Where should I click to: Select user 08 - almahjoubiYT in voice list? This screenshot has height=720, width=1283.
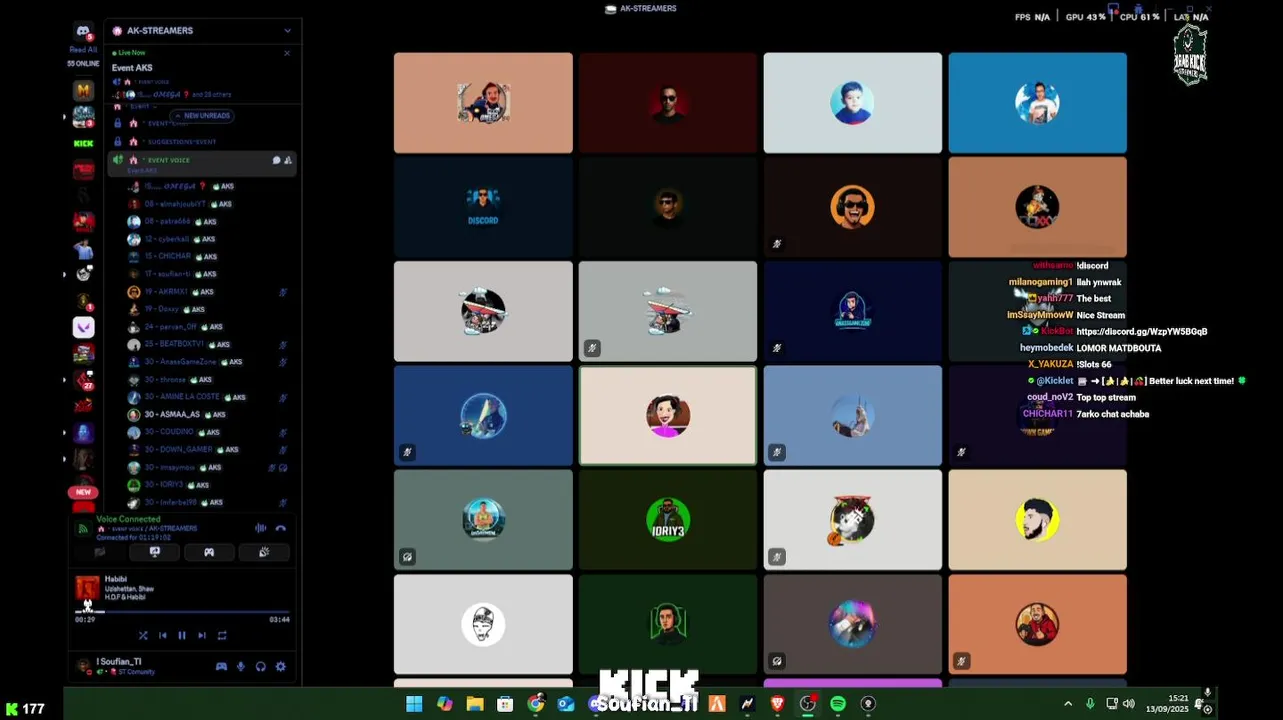(x=209, y=204)
